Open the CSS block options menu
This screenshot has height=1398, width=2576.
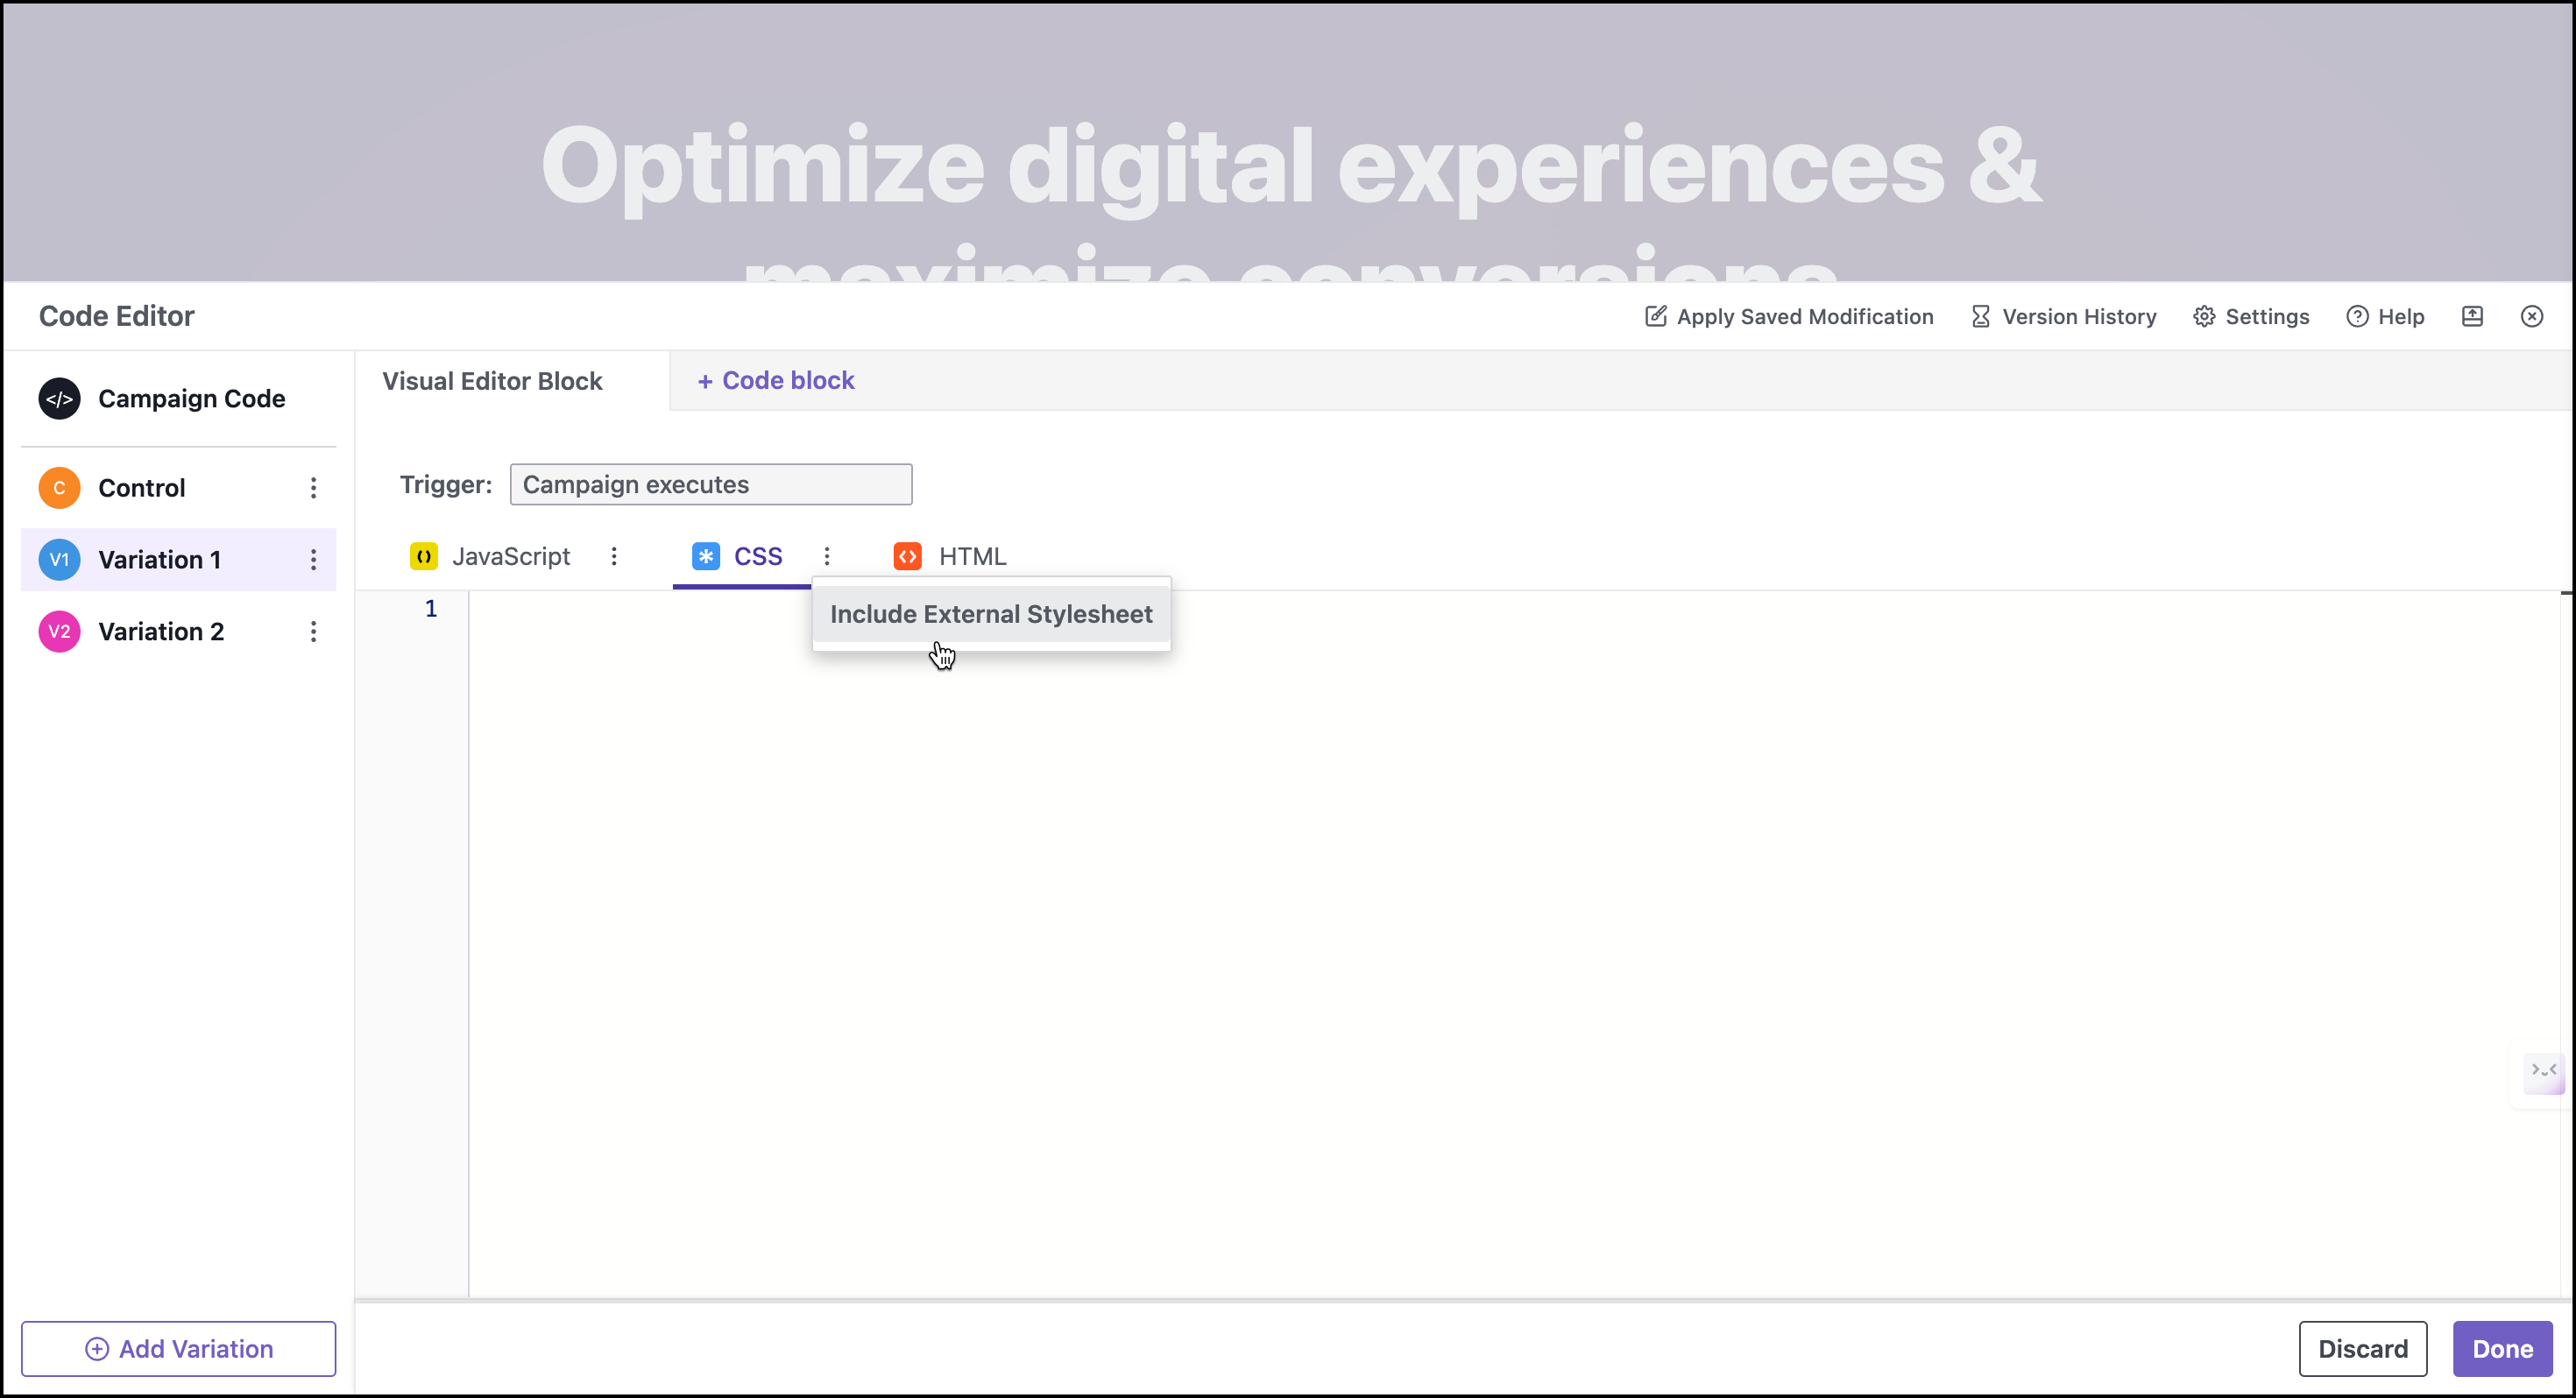pyautogui.click(x=827, y=556)
